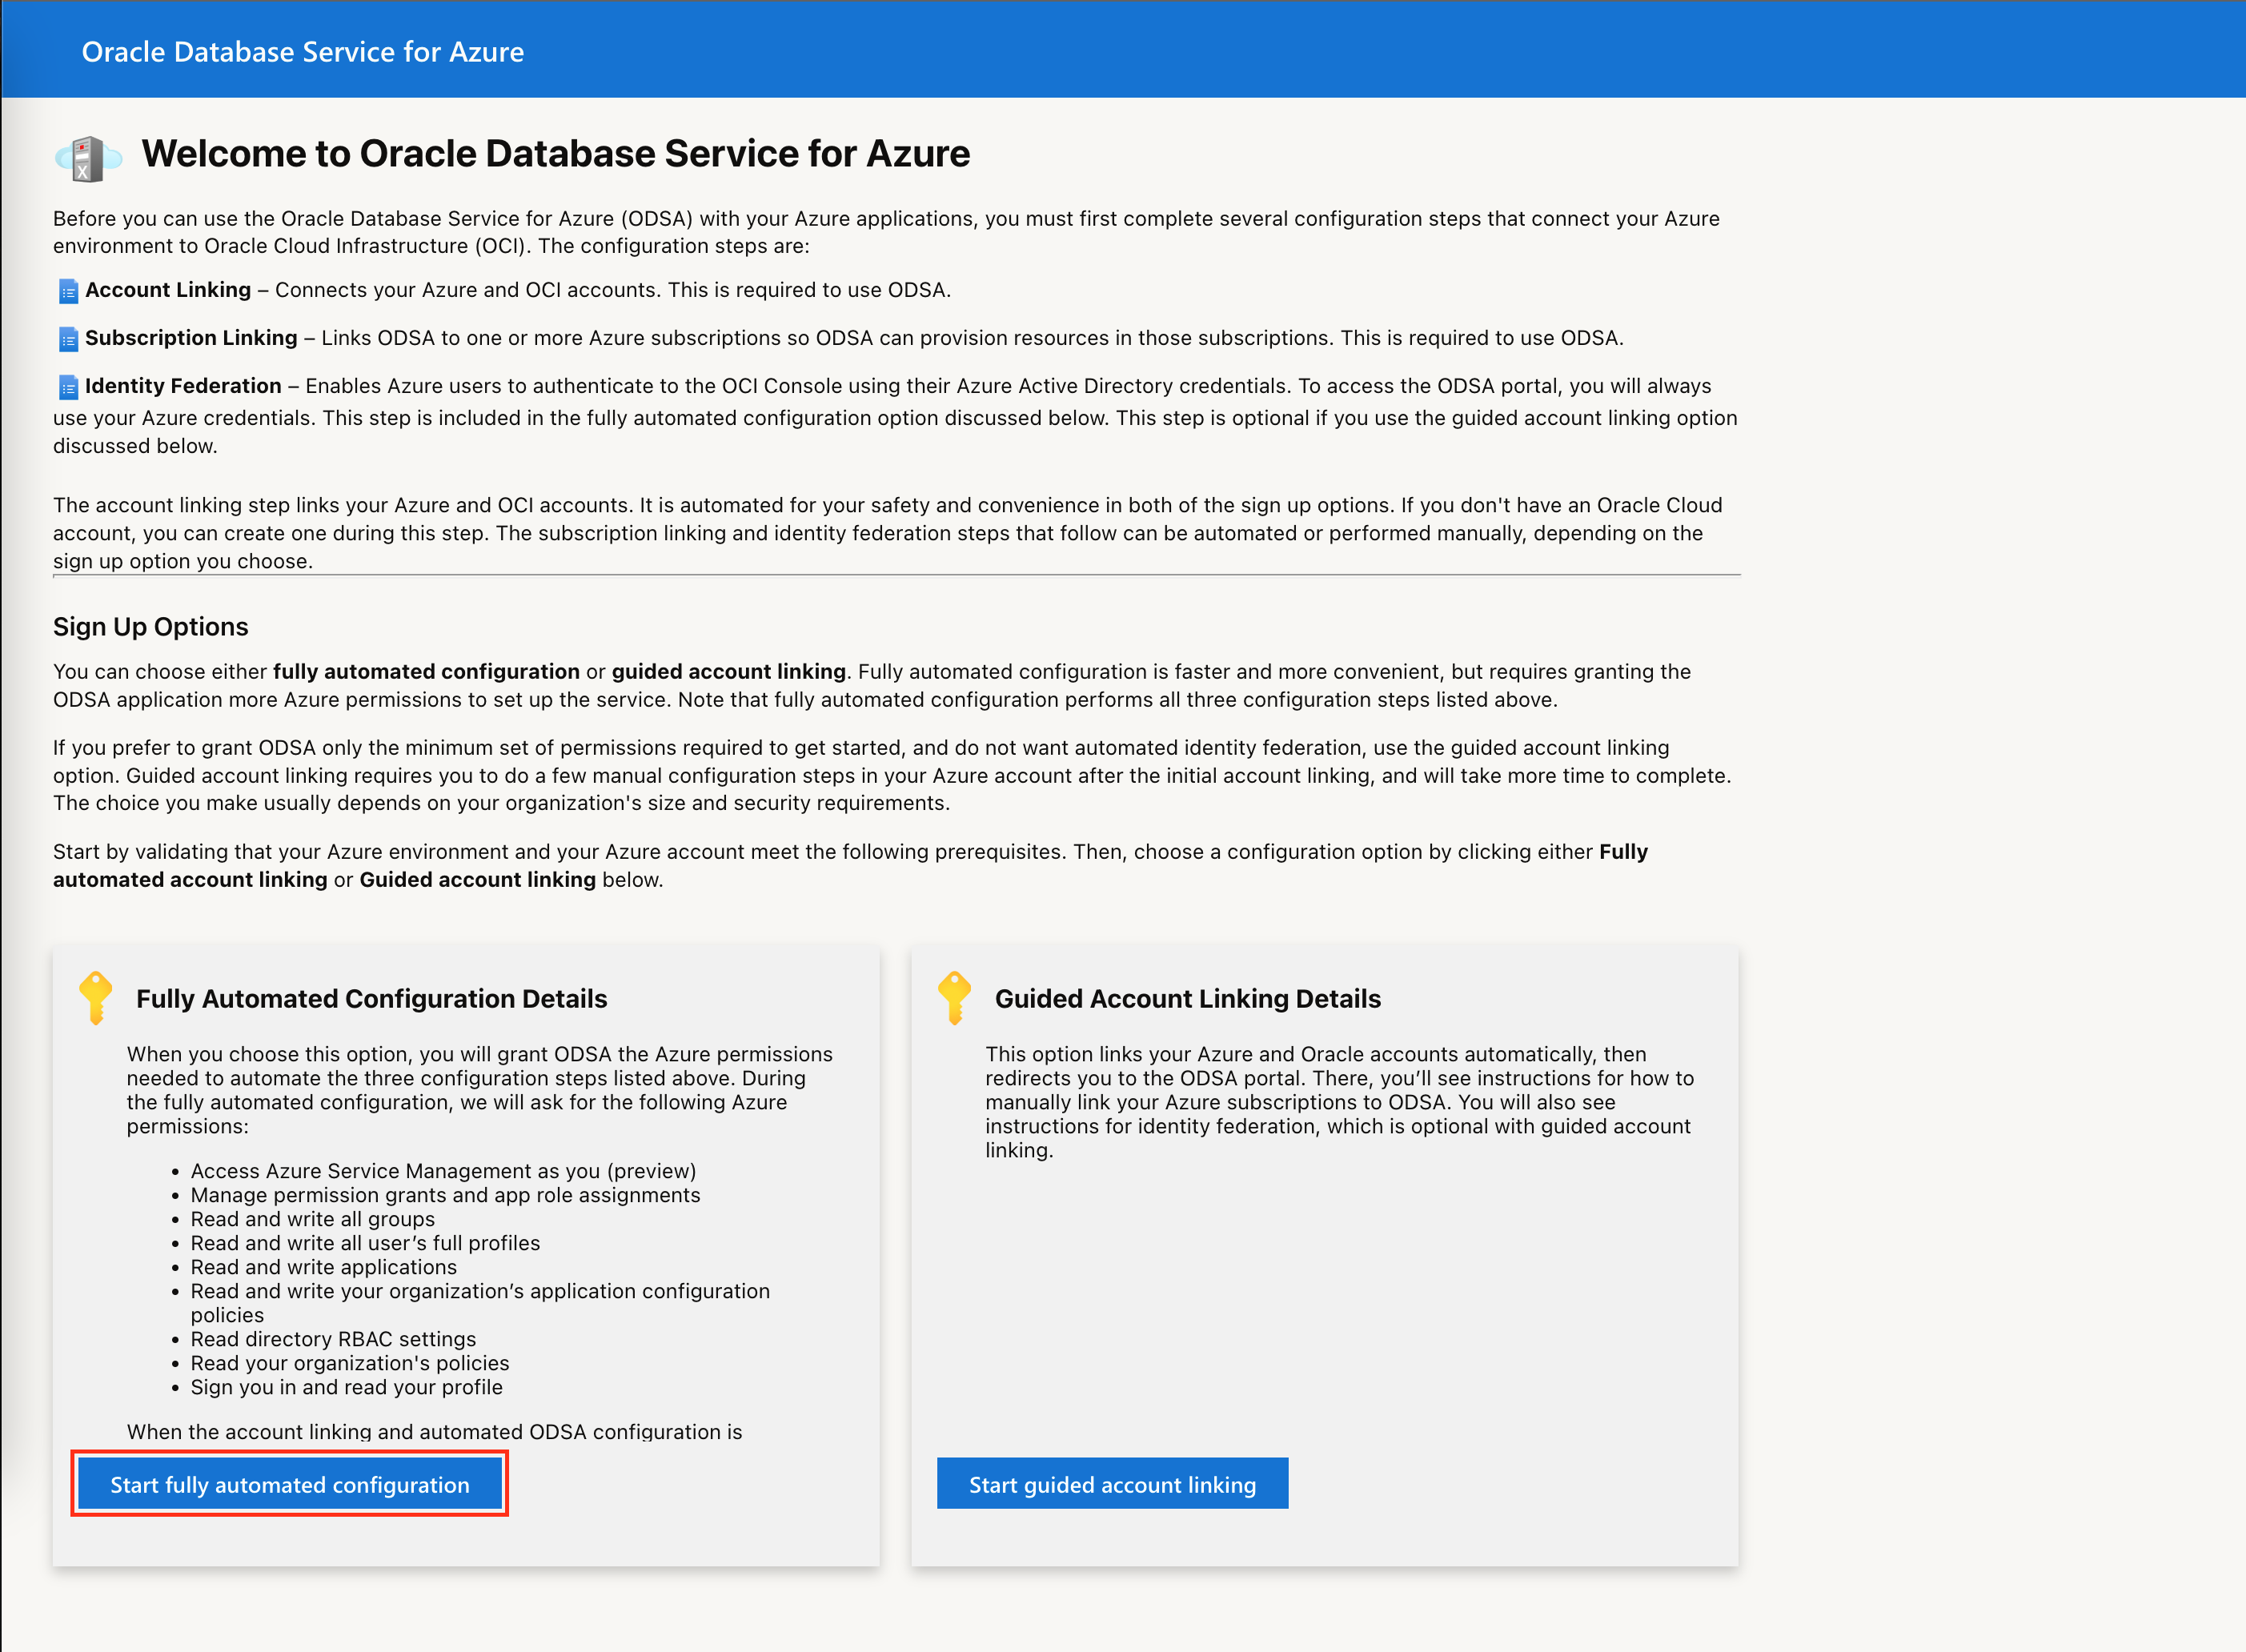Click the Guided Account Linking Details heading
Viewport: 2246px width, 1652px height.
point(1188,999)
